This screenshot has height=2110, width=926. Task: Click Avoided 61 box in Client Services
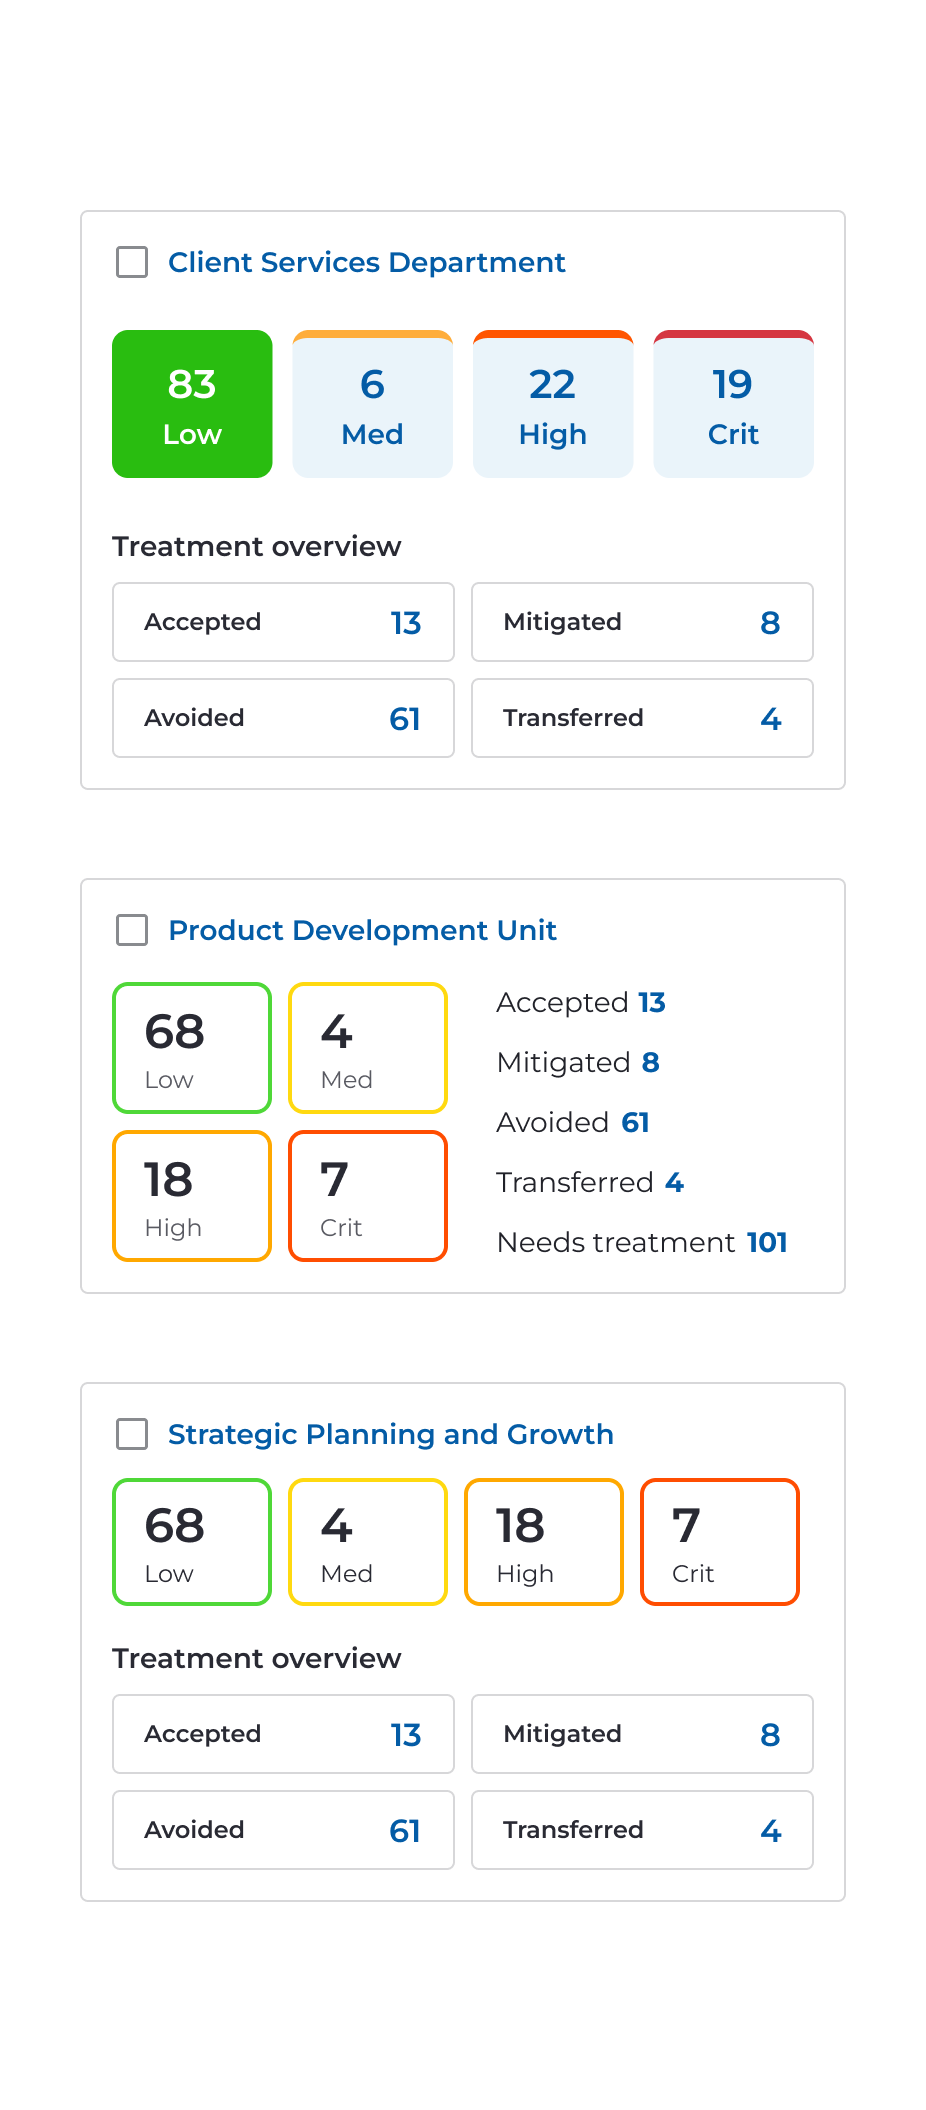[x=283, y=718]
